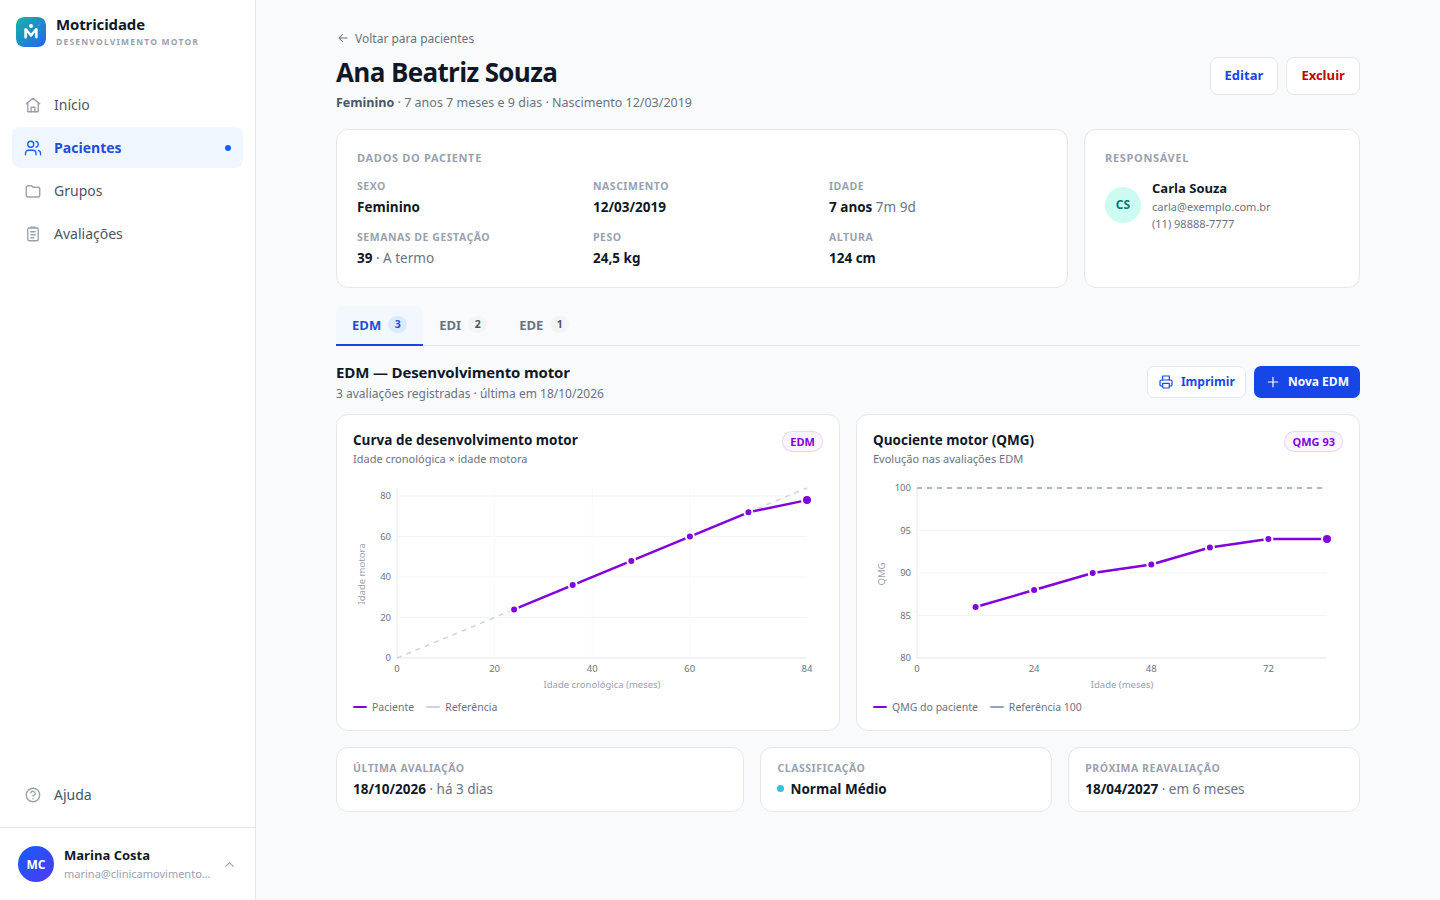This screenshot has width=1440, height=900.
Task: Create a Nova EDM evaluation
Action: (x=1307, y=382)
